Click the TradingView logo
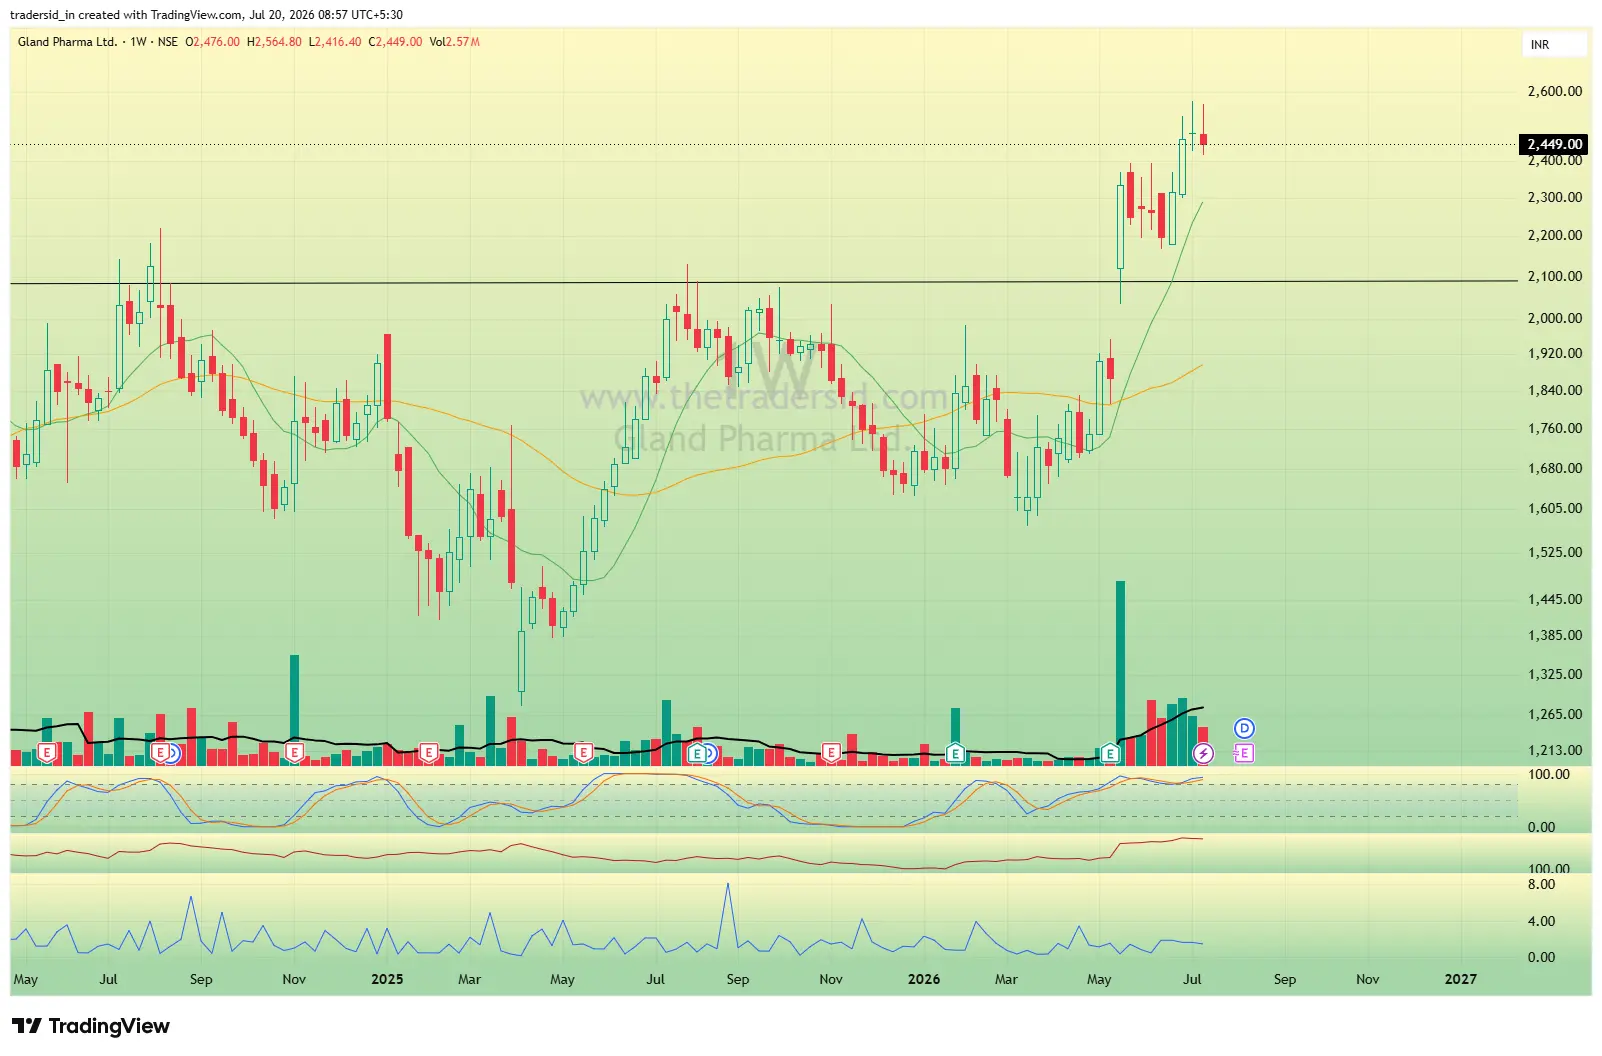The height and width of the screenshot is (1056, 1602). [x=91, y=1026]
